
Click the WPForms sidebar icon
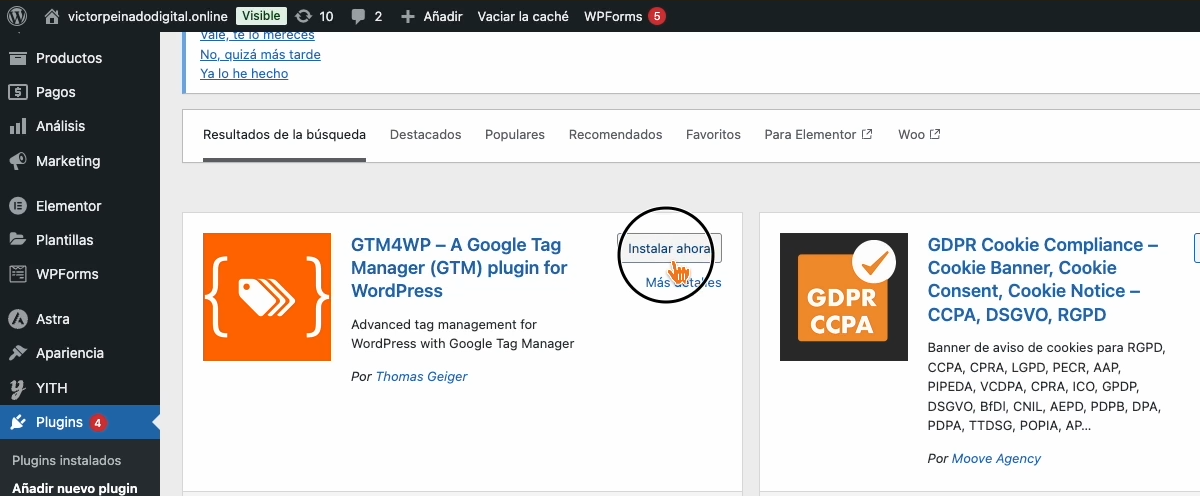[x=17, y=274]
